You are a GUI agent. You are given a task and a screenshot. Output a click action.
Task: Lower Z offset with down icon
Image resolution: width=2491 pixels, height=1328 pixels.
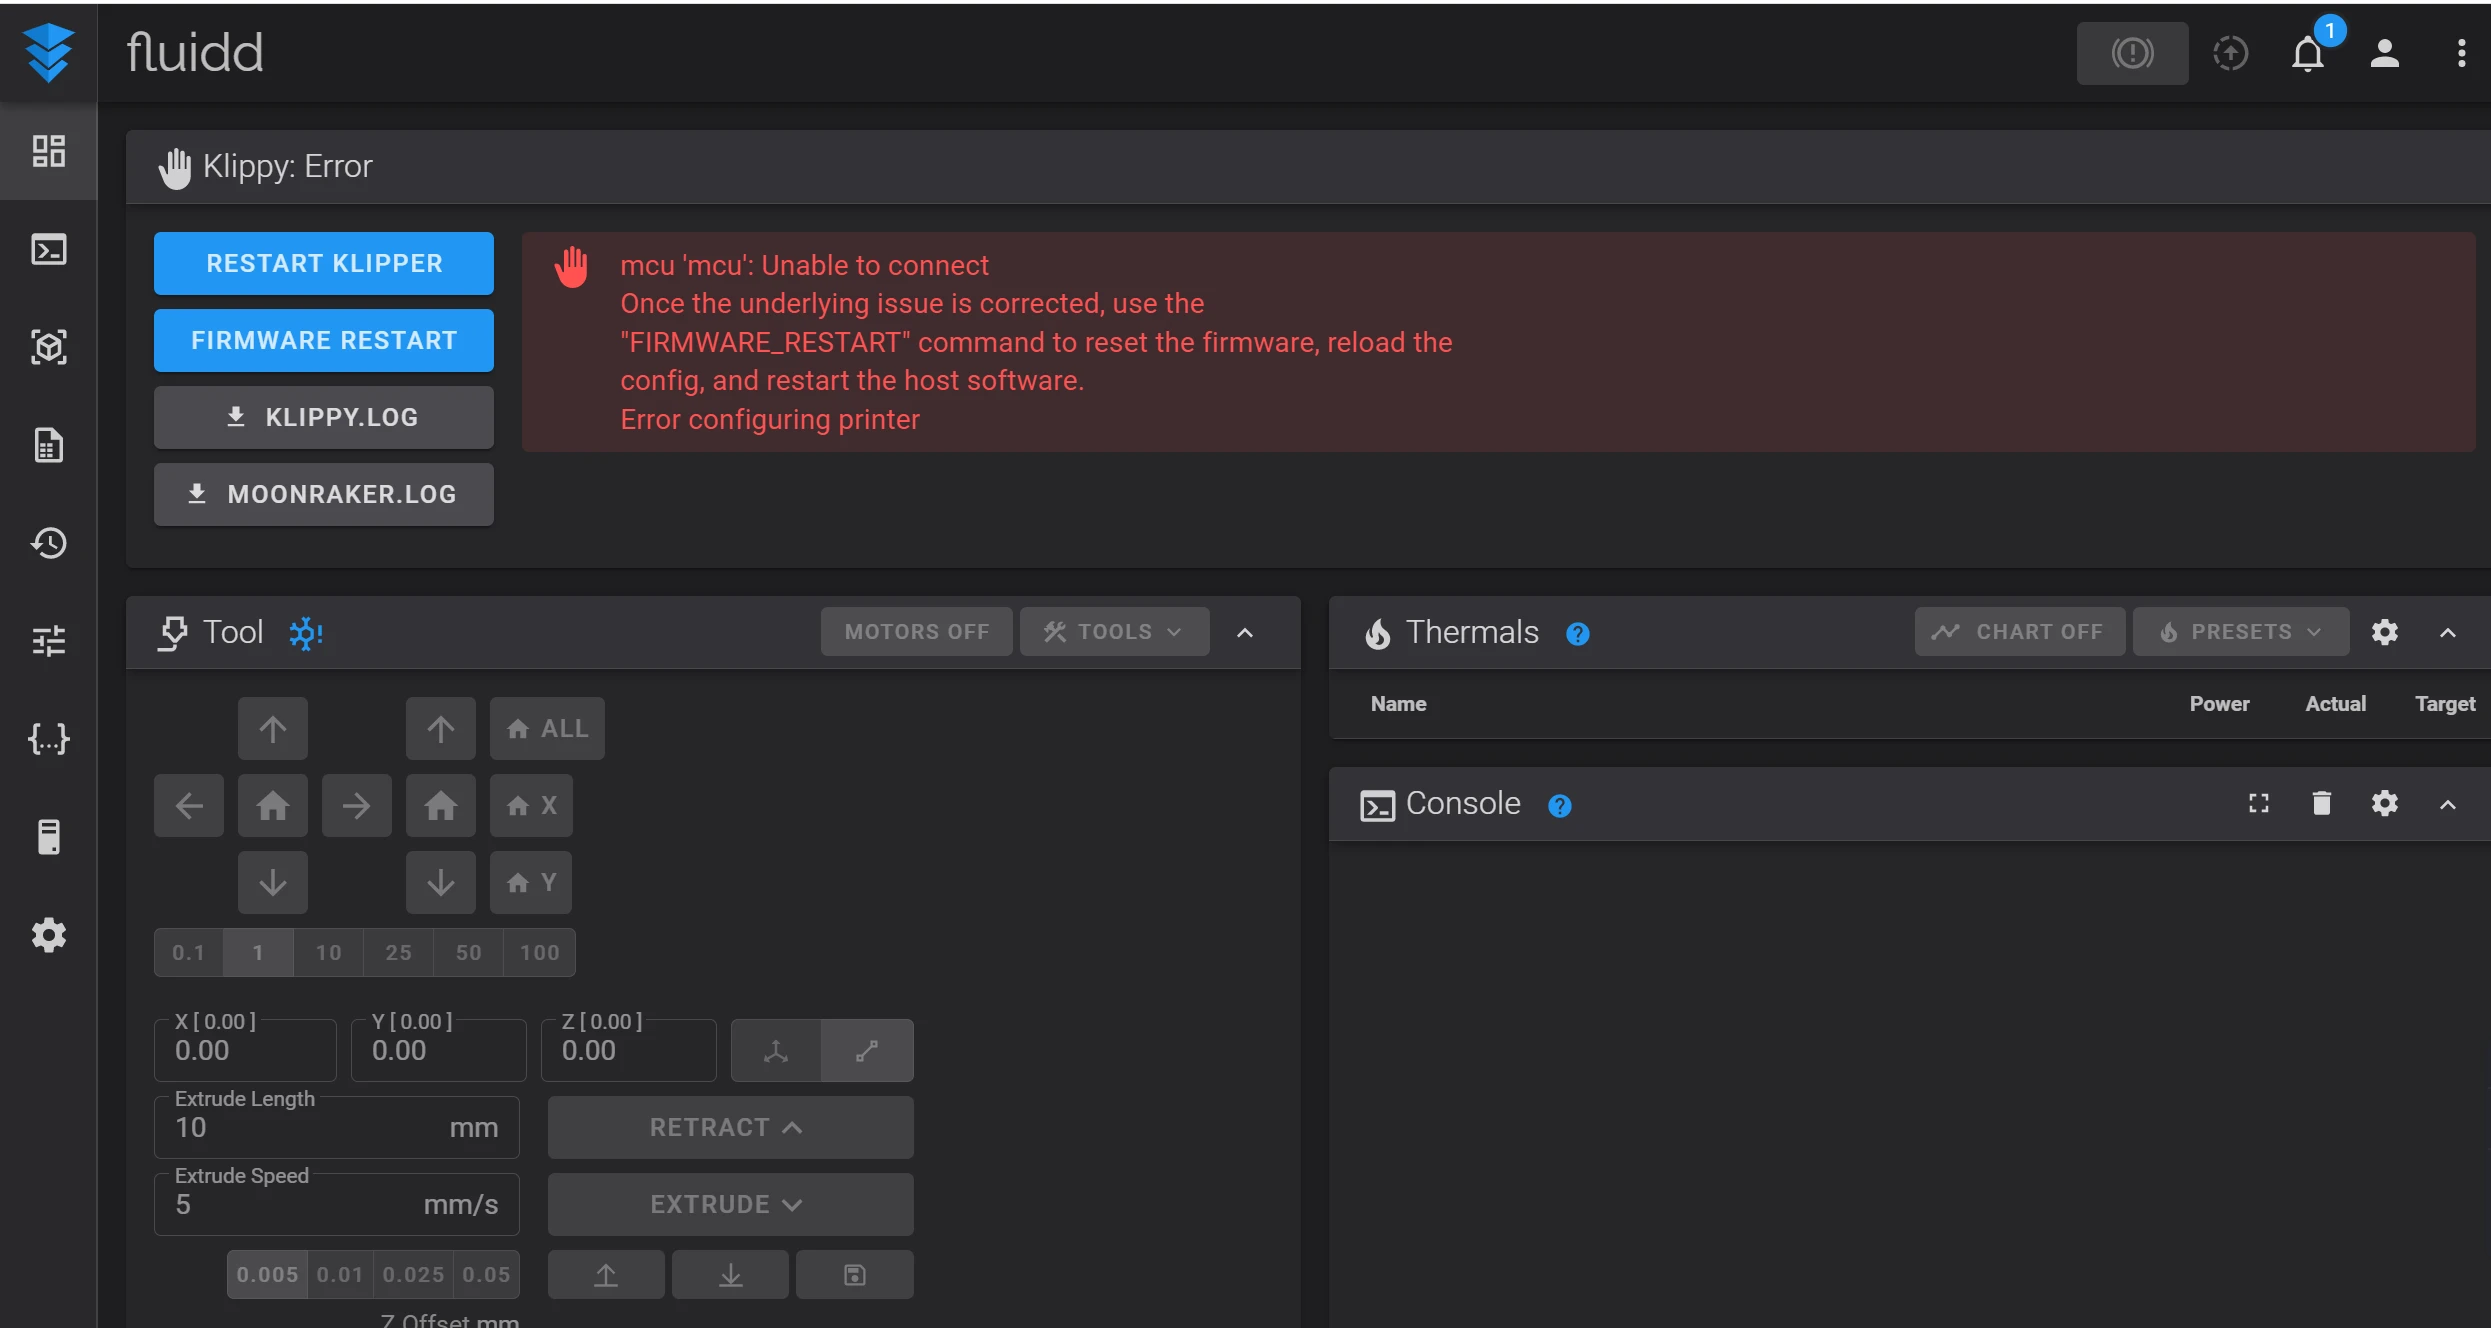pos(730,1274)
